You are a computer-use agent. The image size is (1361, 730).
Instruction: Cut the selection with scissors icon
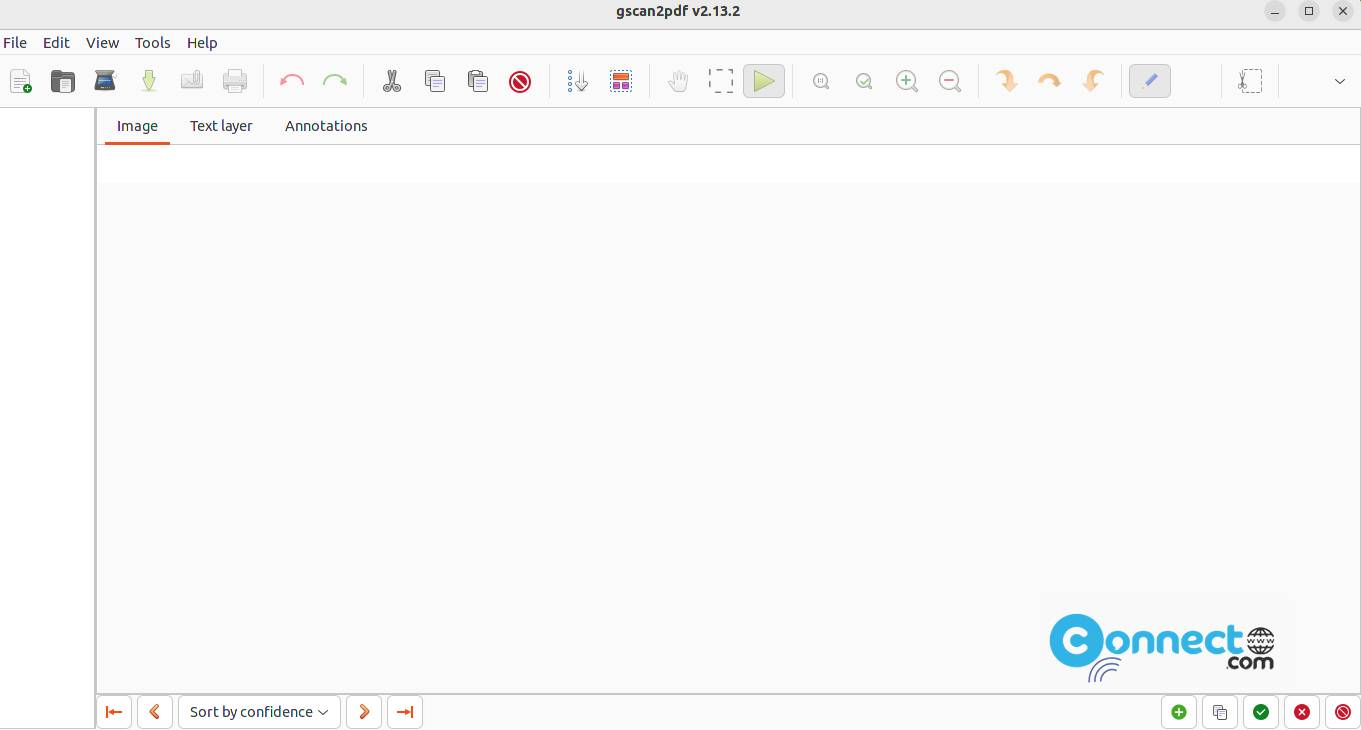[392, 81]
